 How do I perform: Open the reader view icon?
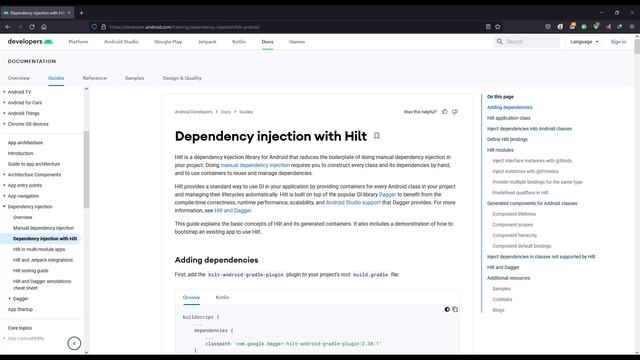pos(488,27)
